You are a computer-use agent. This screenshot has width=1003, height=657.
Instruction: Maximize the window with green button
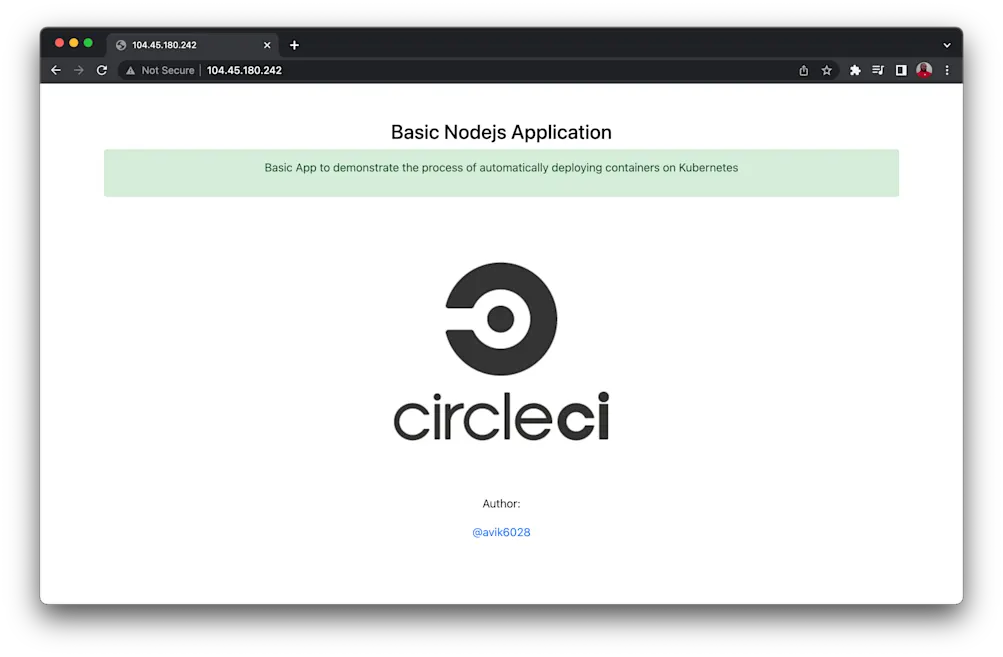[88, 43]
